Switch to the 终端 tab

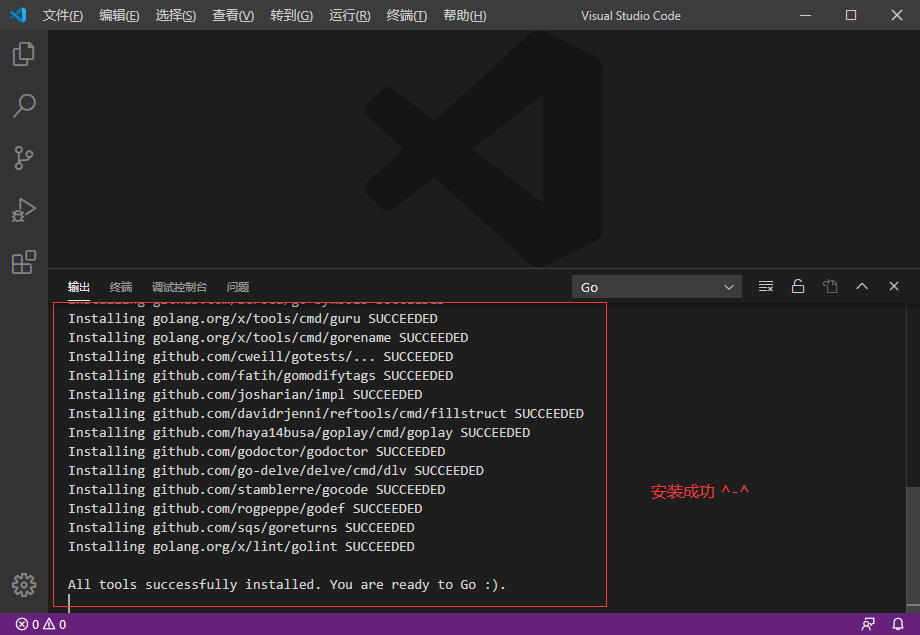(x=120, y=287)
